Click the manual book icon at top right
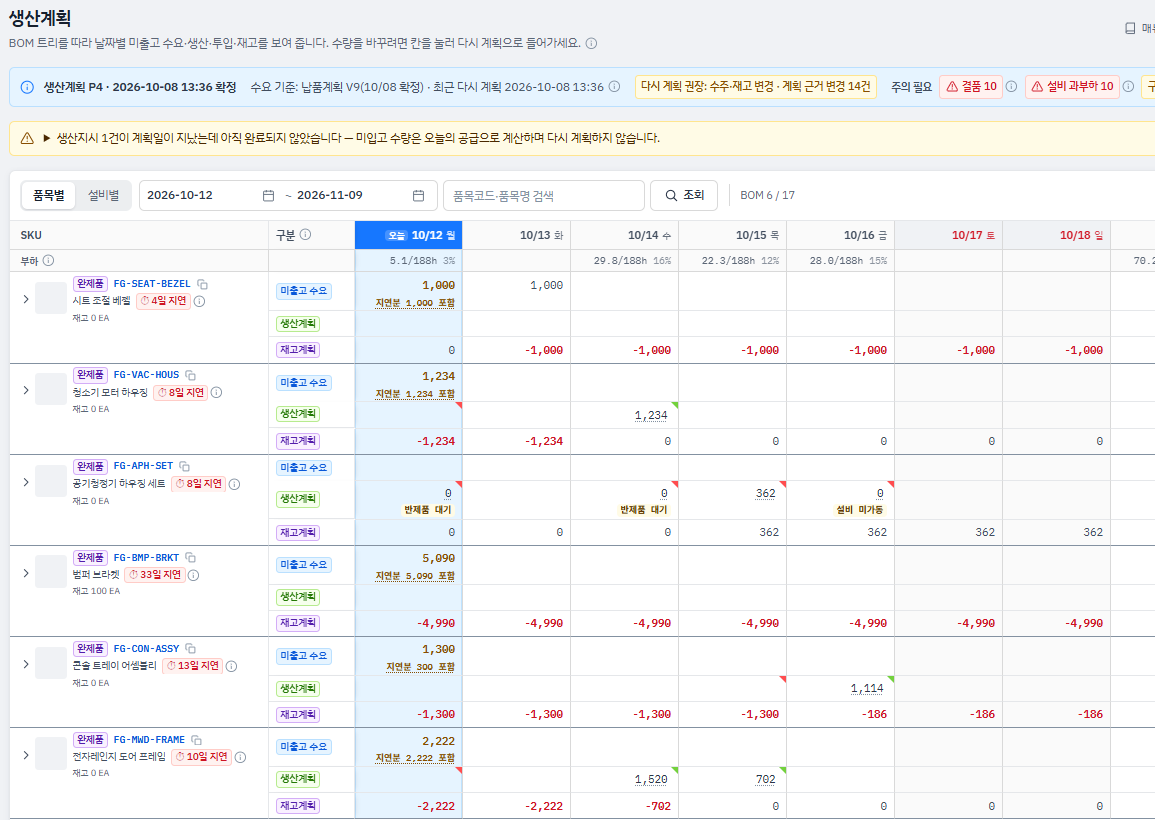 click(1130, 28)
